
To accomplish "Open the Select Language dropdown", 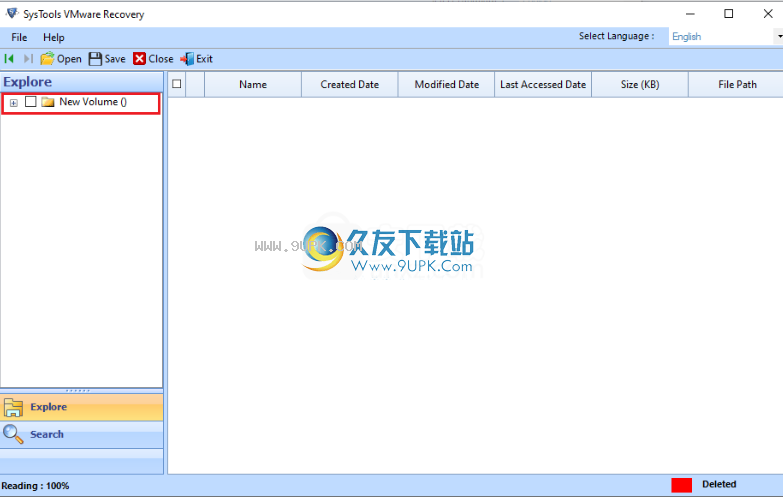I will (779, 36).
